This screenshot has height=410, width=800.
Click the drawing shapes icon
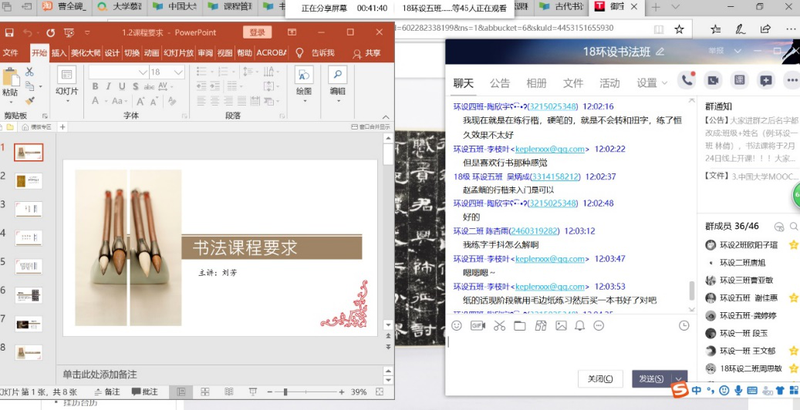[304, 75]
